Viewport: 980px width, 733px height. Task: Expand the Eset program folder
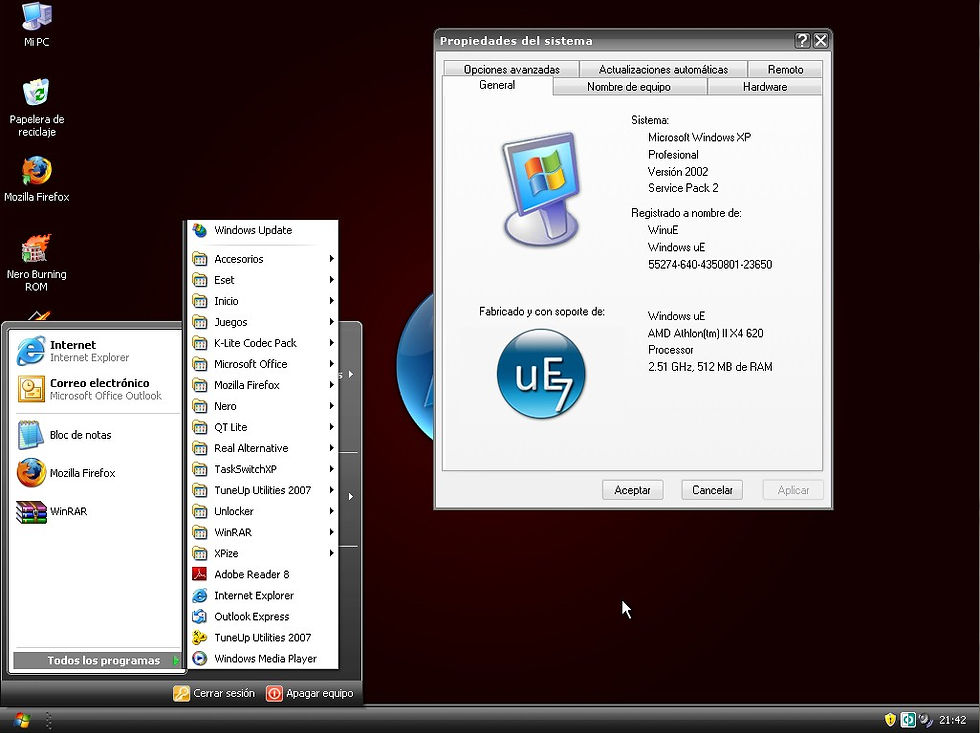(x=262, y=280)
